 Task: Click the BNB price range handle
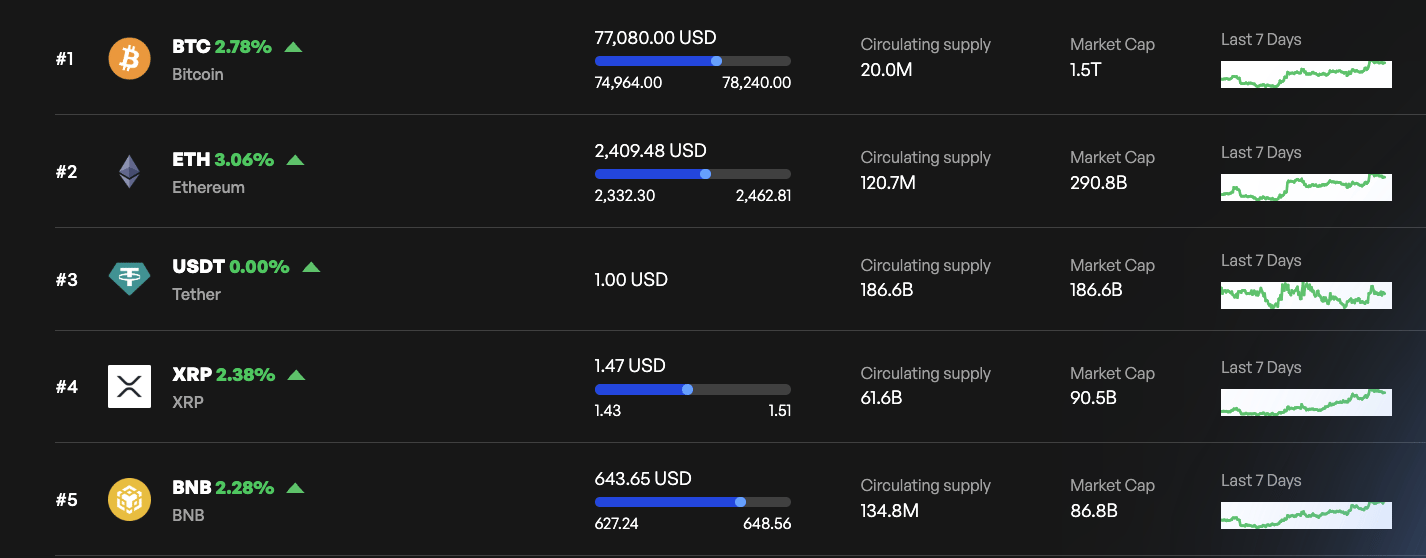(x=740, y=502)
